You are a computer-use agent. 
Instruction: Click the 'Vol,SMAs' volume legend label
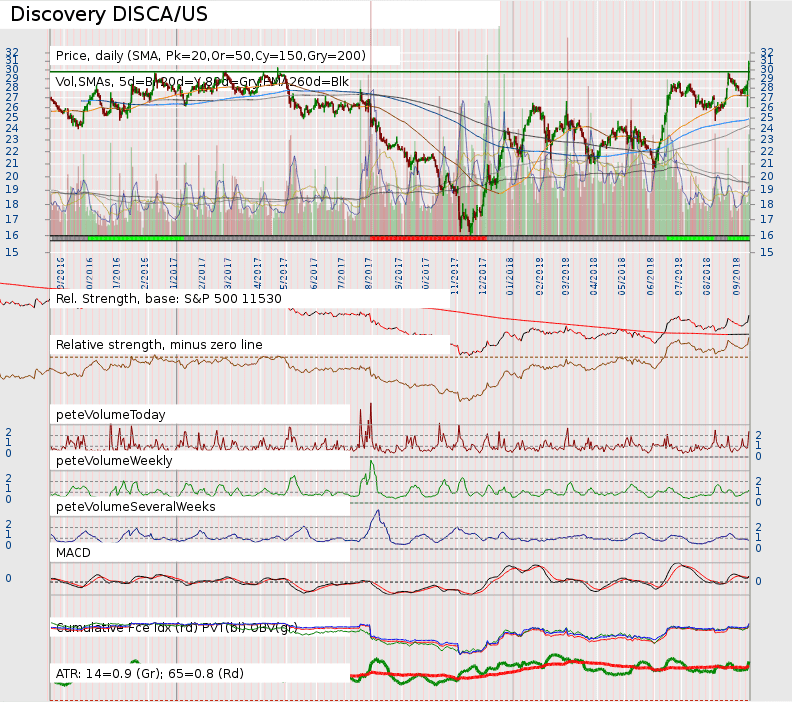point(202,82)
